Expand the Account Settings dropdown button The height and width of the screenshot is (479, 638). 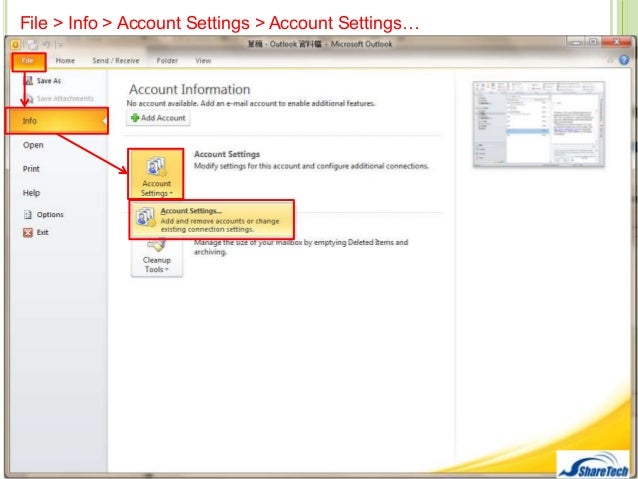(x=156, y=174)
